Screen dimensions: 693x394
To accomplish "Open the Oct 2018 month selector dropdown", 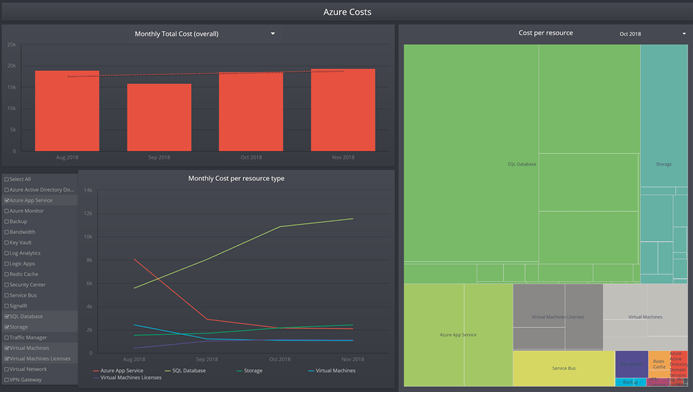I will click(684, 34).
